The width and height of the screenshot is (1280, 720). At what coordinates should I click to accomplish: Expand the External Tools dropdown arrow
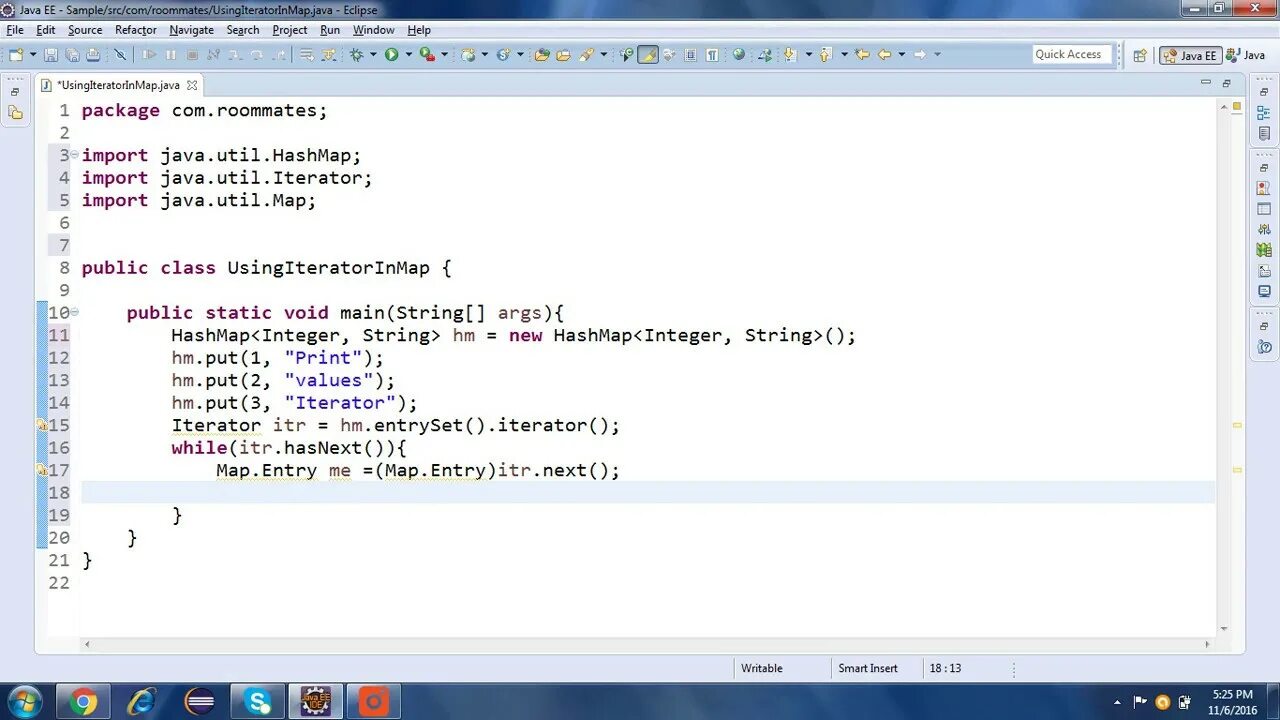coord(444,55)
